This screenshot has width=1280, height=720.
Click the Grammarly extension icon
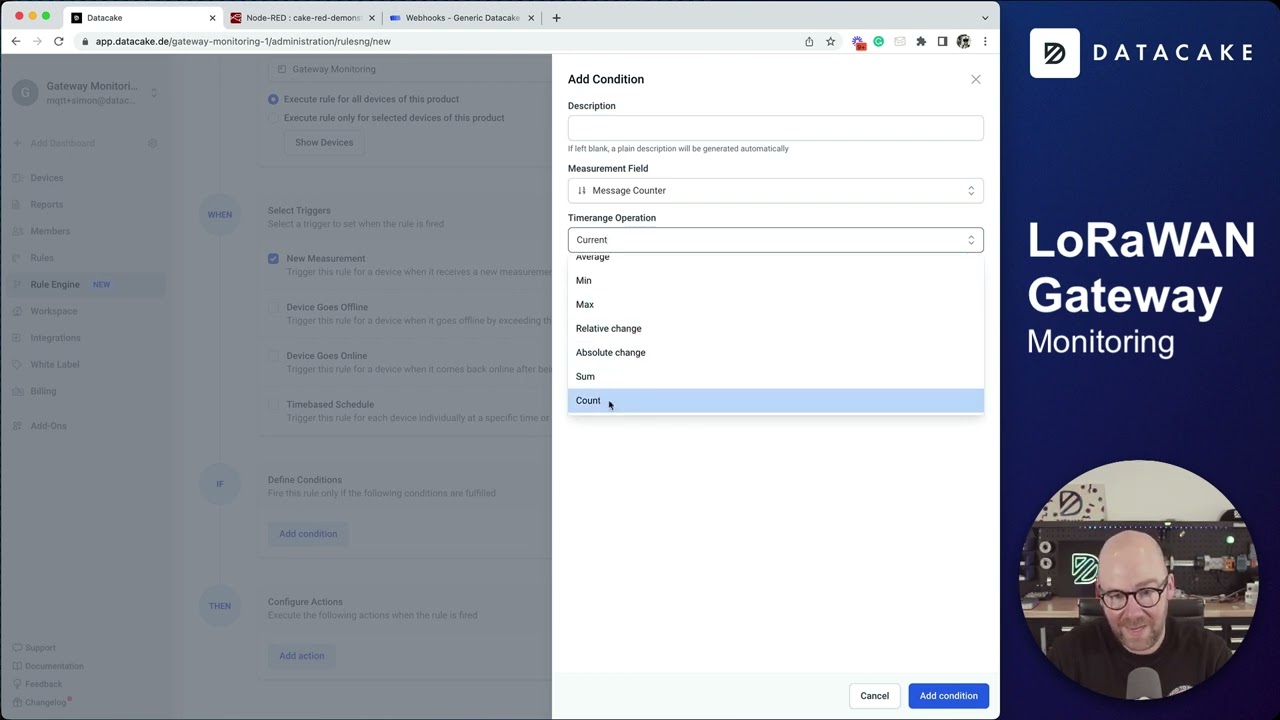(x=879, y=41)
